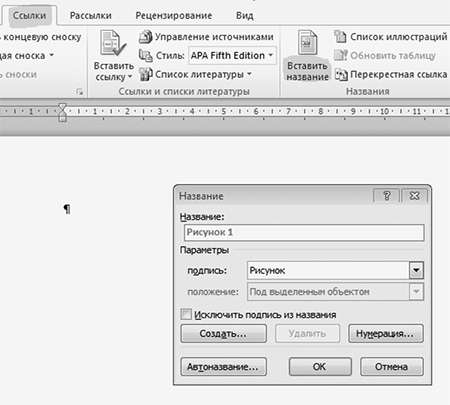
Task: Switch to the Вид tab
Action: point(245,15)
